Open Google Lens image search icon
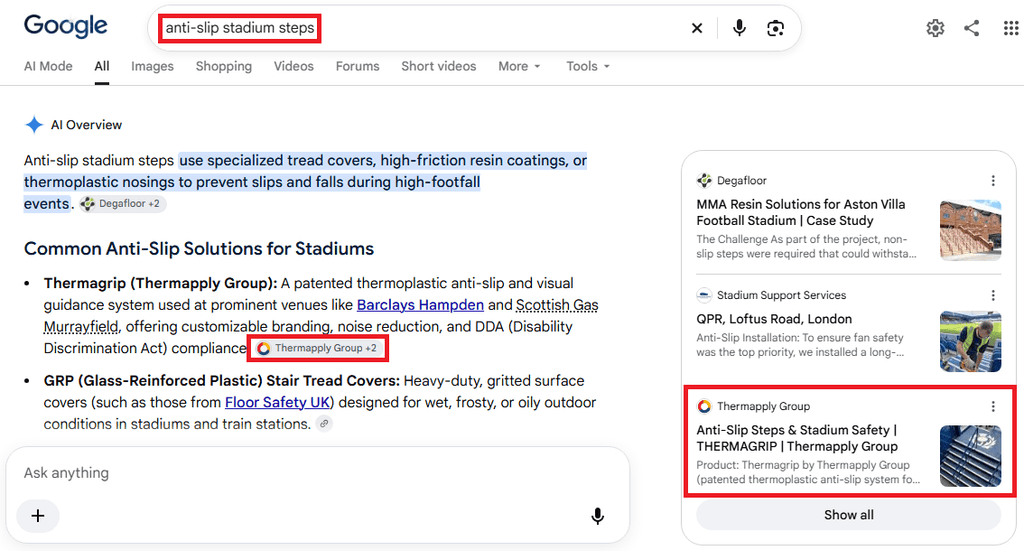The image size is (1024, 551). pos(775,28)
